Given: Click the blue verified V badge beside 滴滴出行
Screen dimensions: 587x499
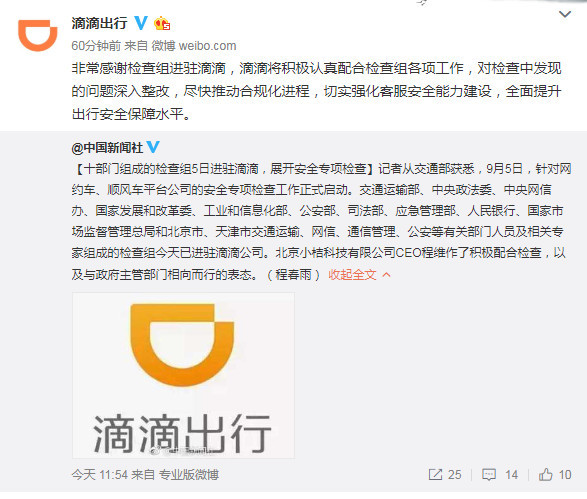Looking at the screenshot, I should coord(141,23).
